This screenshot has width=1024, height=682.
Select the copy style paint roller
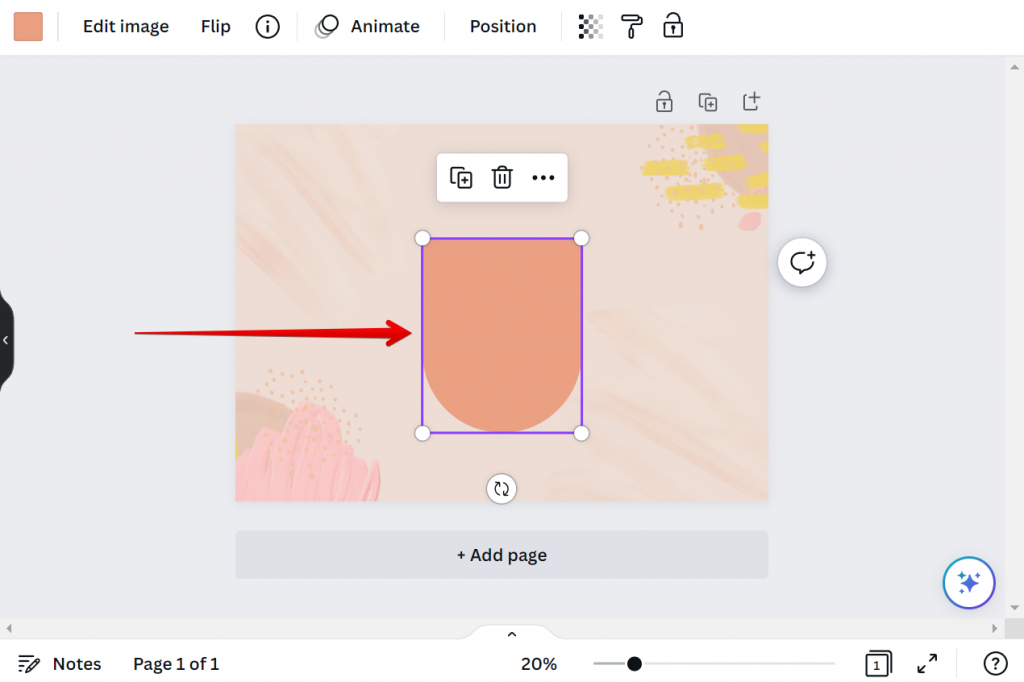pyautogui.click(x=631, y=26)
